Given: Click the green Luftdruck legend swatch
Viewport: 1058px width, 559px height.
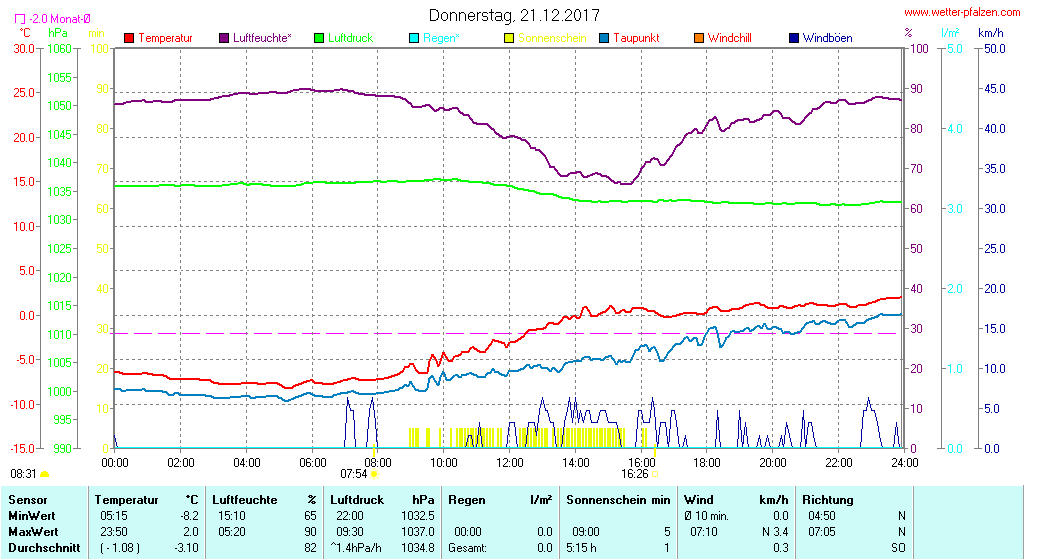Looking at the screenshot, I should pos(319,38).
